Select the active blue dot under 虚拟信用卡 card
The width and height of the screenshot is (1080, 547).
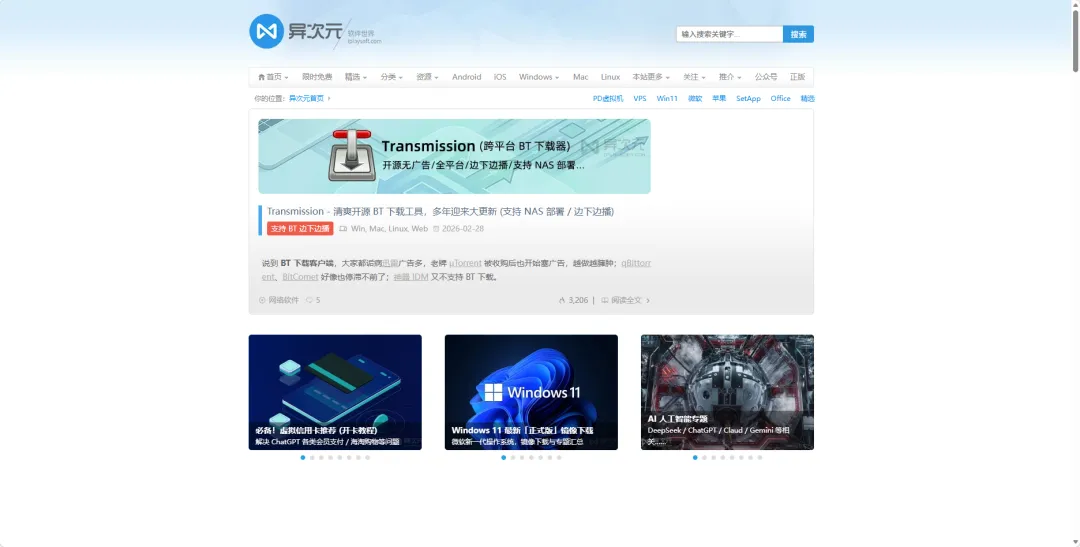click(x=302, y=457)
